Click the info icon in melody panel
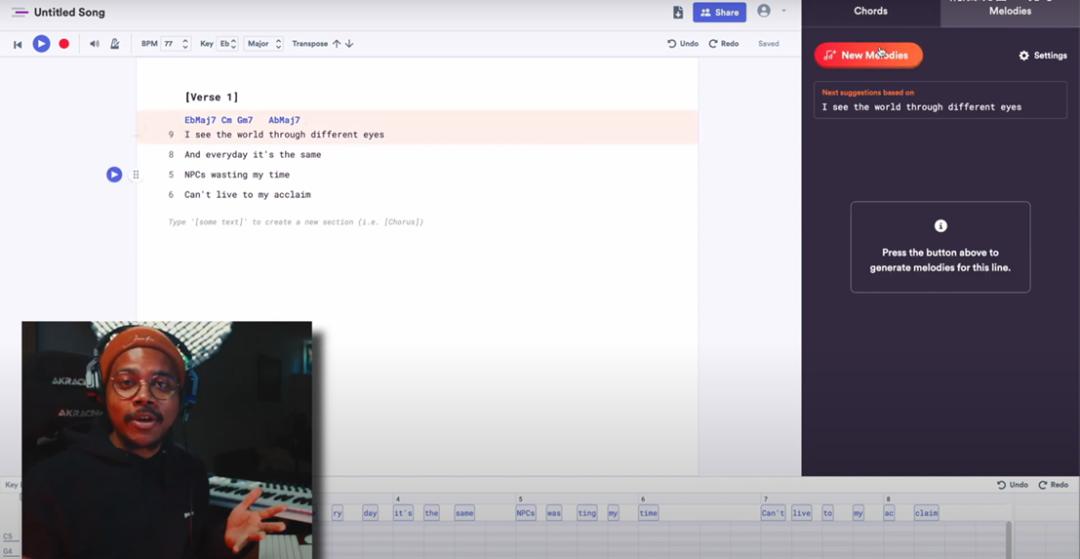 tap(940, 226)
